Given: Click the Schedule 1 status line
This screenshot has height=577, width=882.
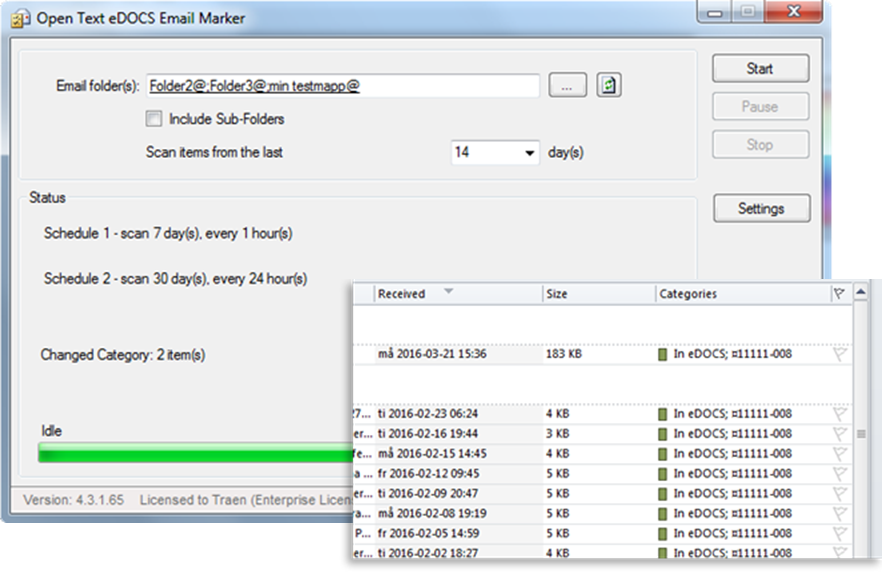Looking at the screenshot, I should pos(168,233).
